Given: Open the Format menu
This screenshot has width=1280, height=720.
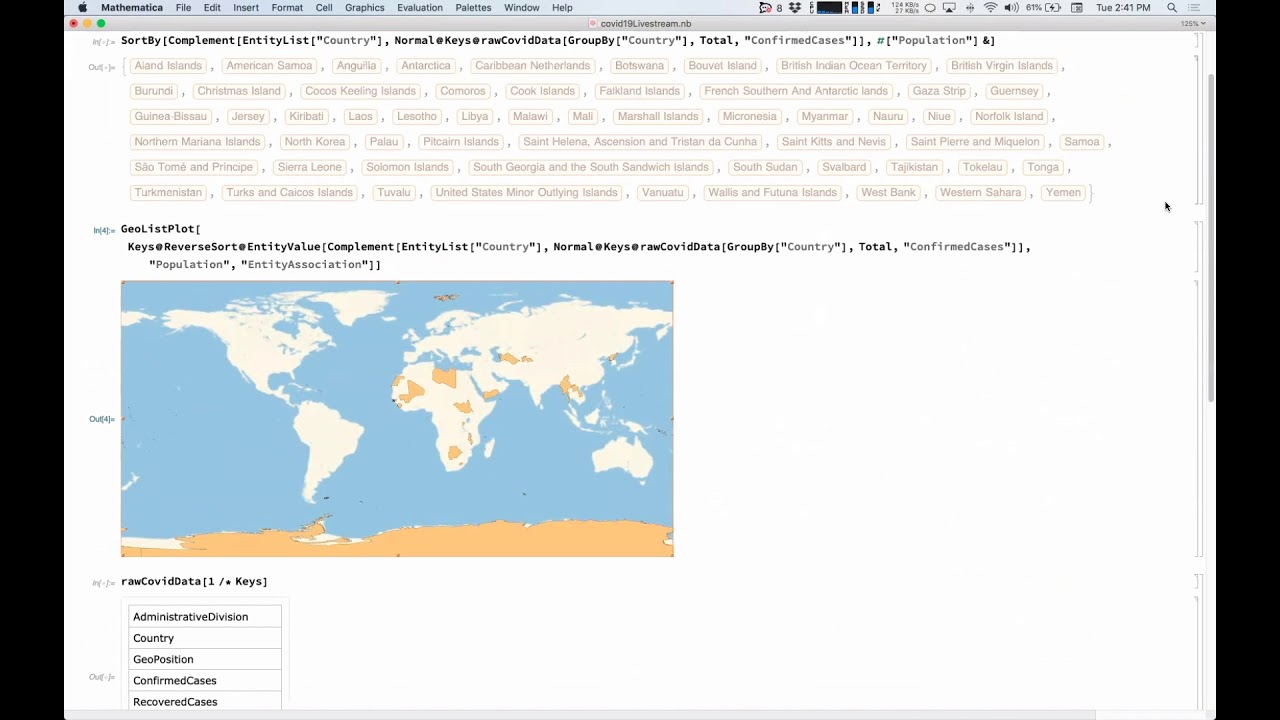Looking at the screenshot, I should coord(287,7).
